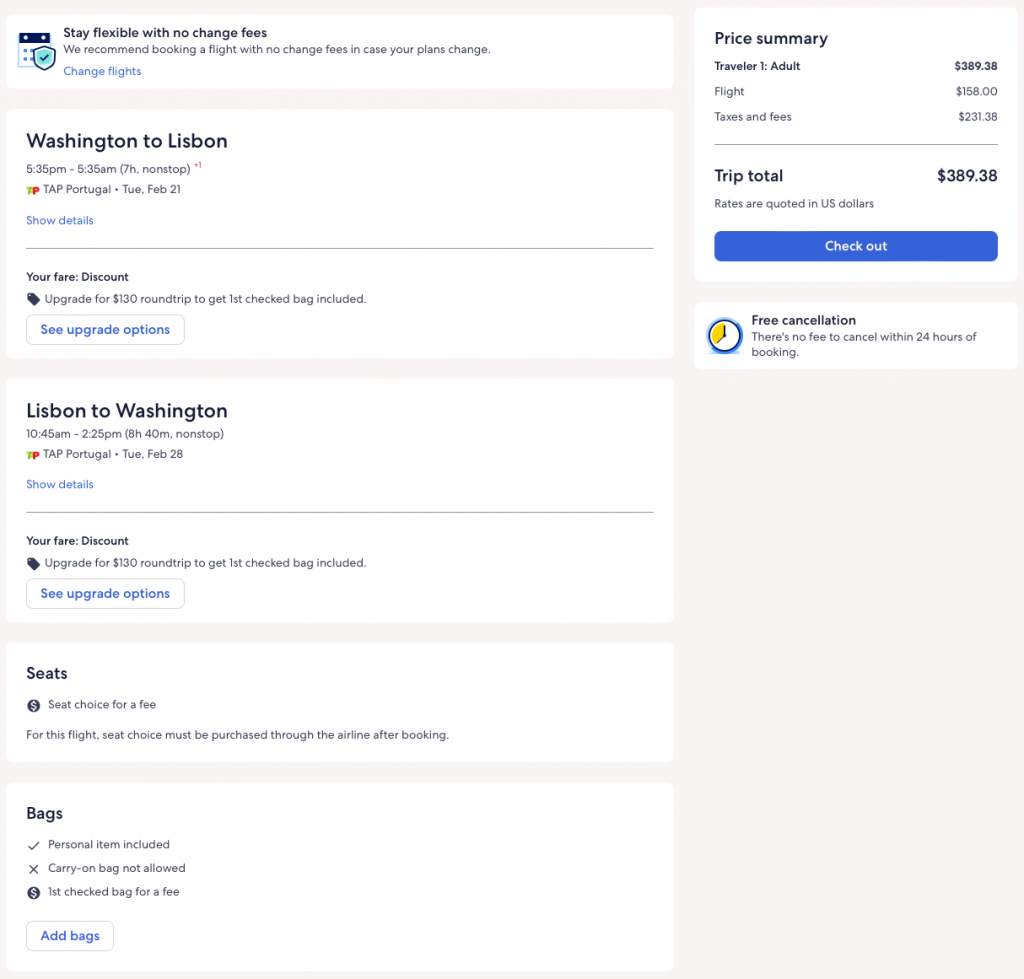
Task: Click the Price summary heading
Action: [x=771, y=39]
